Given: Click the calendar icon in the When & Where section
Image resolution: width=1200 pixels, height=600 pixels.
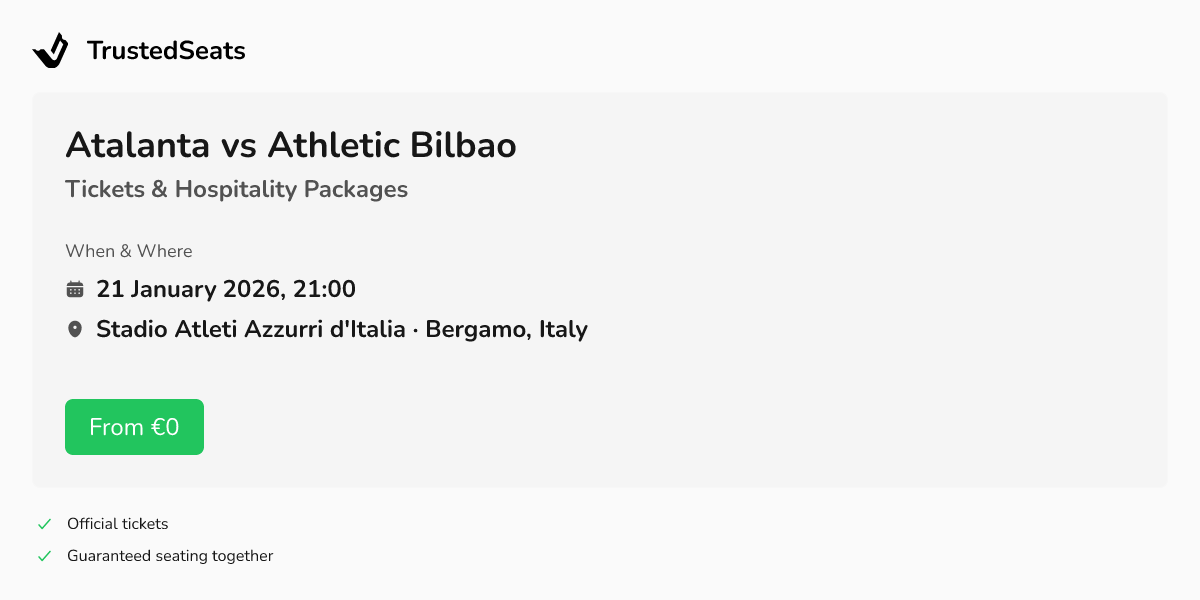Looking at the screenshot, I should pos(75,289).
